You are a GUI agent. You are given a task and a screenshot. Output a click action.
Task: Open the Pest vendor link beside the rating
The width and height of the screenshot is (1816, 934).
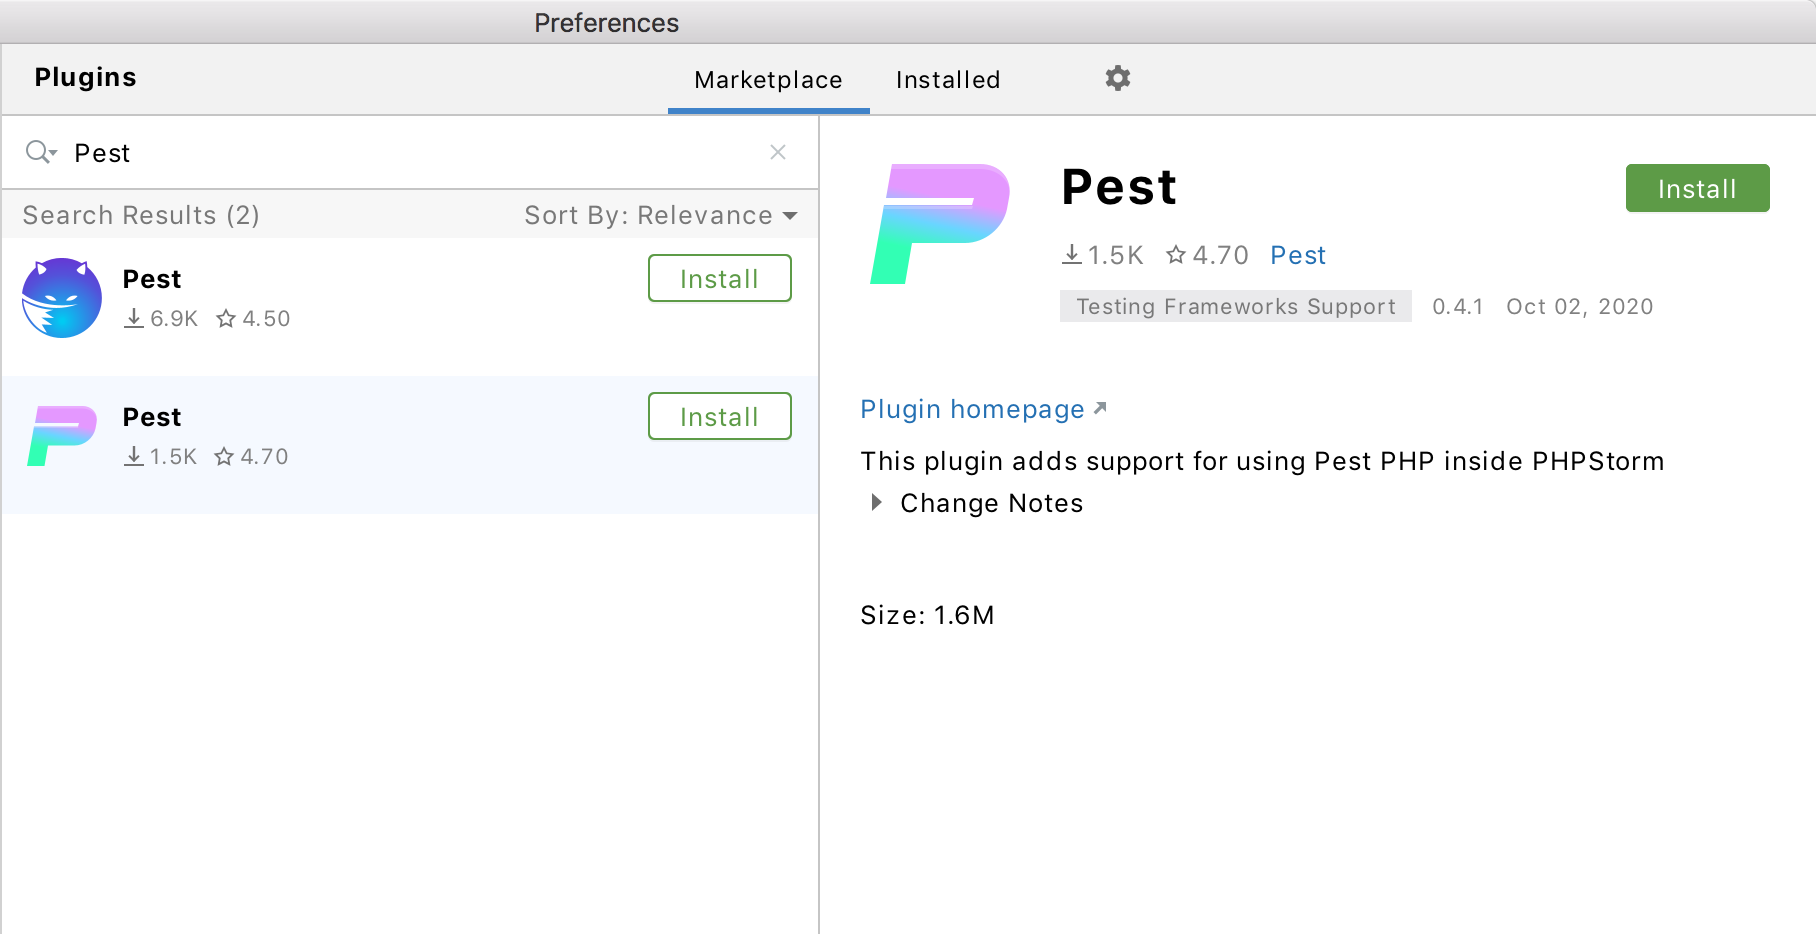click(1298, 255)
